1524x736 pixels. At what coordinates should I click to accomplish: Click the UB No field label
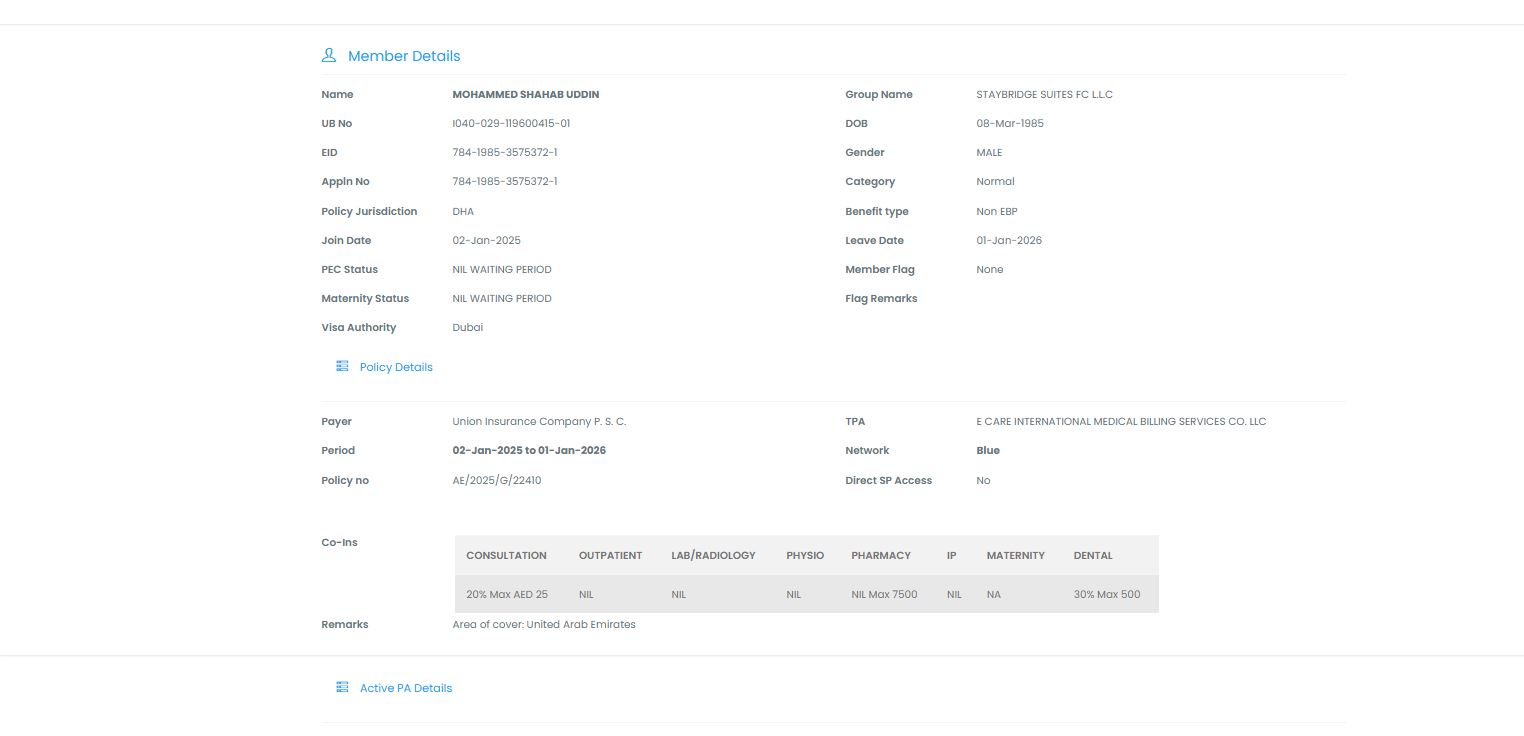click(x=337, y=123)
